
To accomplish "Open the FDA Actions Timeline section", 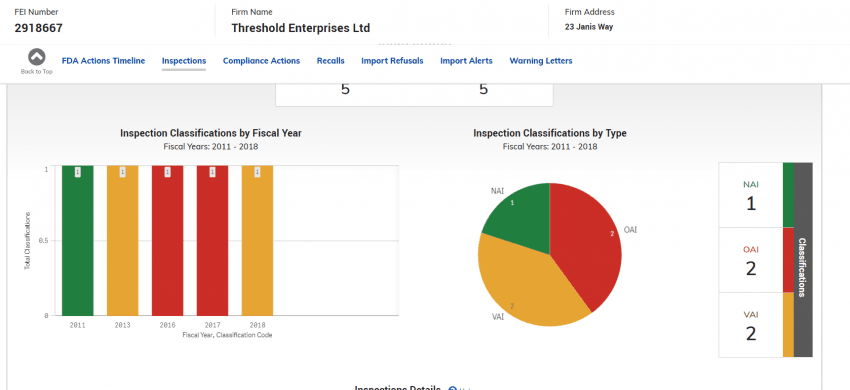I will point(104,61).
